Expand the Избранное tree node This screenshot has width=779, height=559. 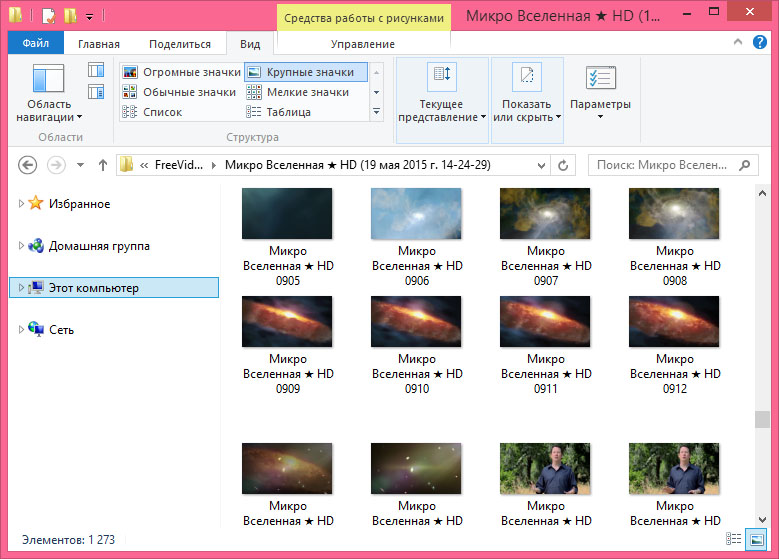point(22,204)
